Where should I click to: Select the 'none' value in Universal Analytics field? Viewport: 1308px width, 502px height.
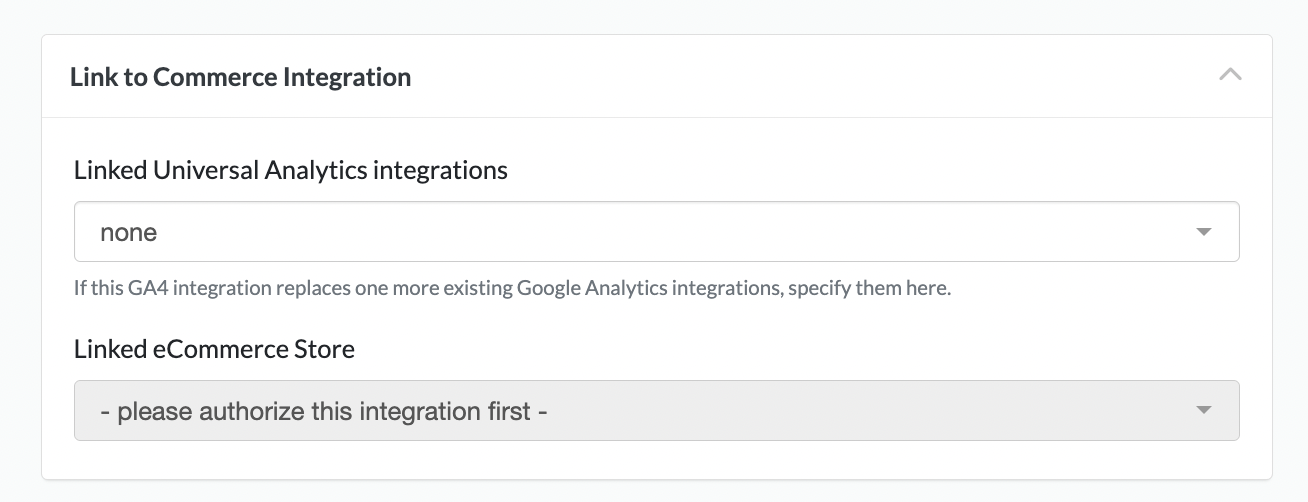coord(128,233)
